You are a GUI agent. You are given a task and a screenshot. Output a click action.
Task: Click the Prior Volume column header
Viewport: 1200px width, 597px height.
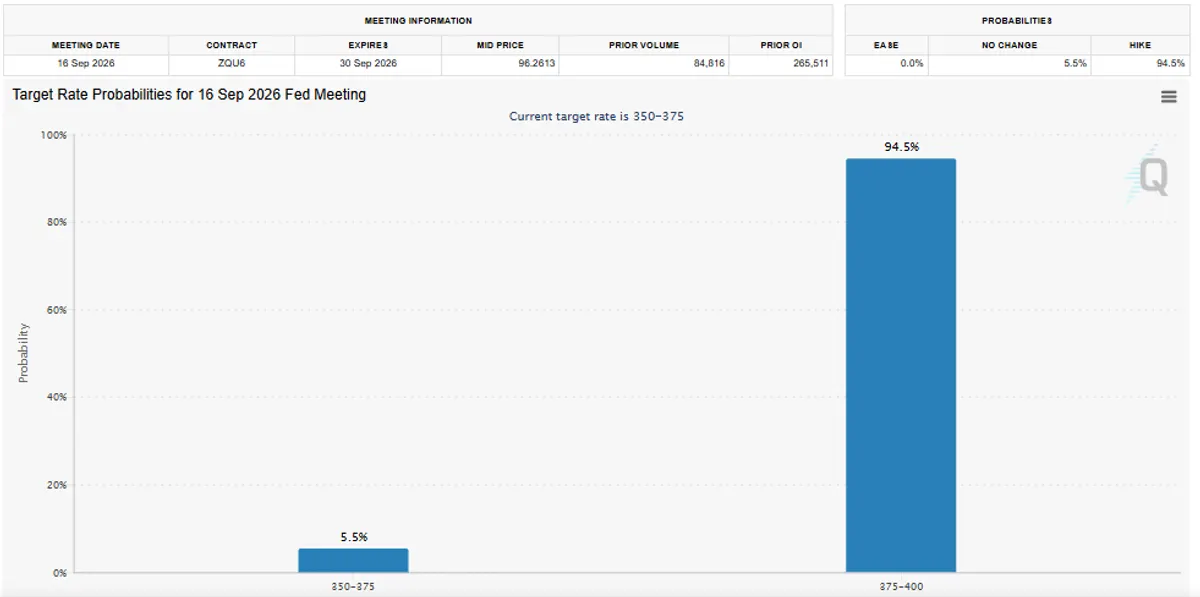click(644, 45)
